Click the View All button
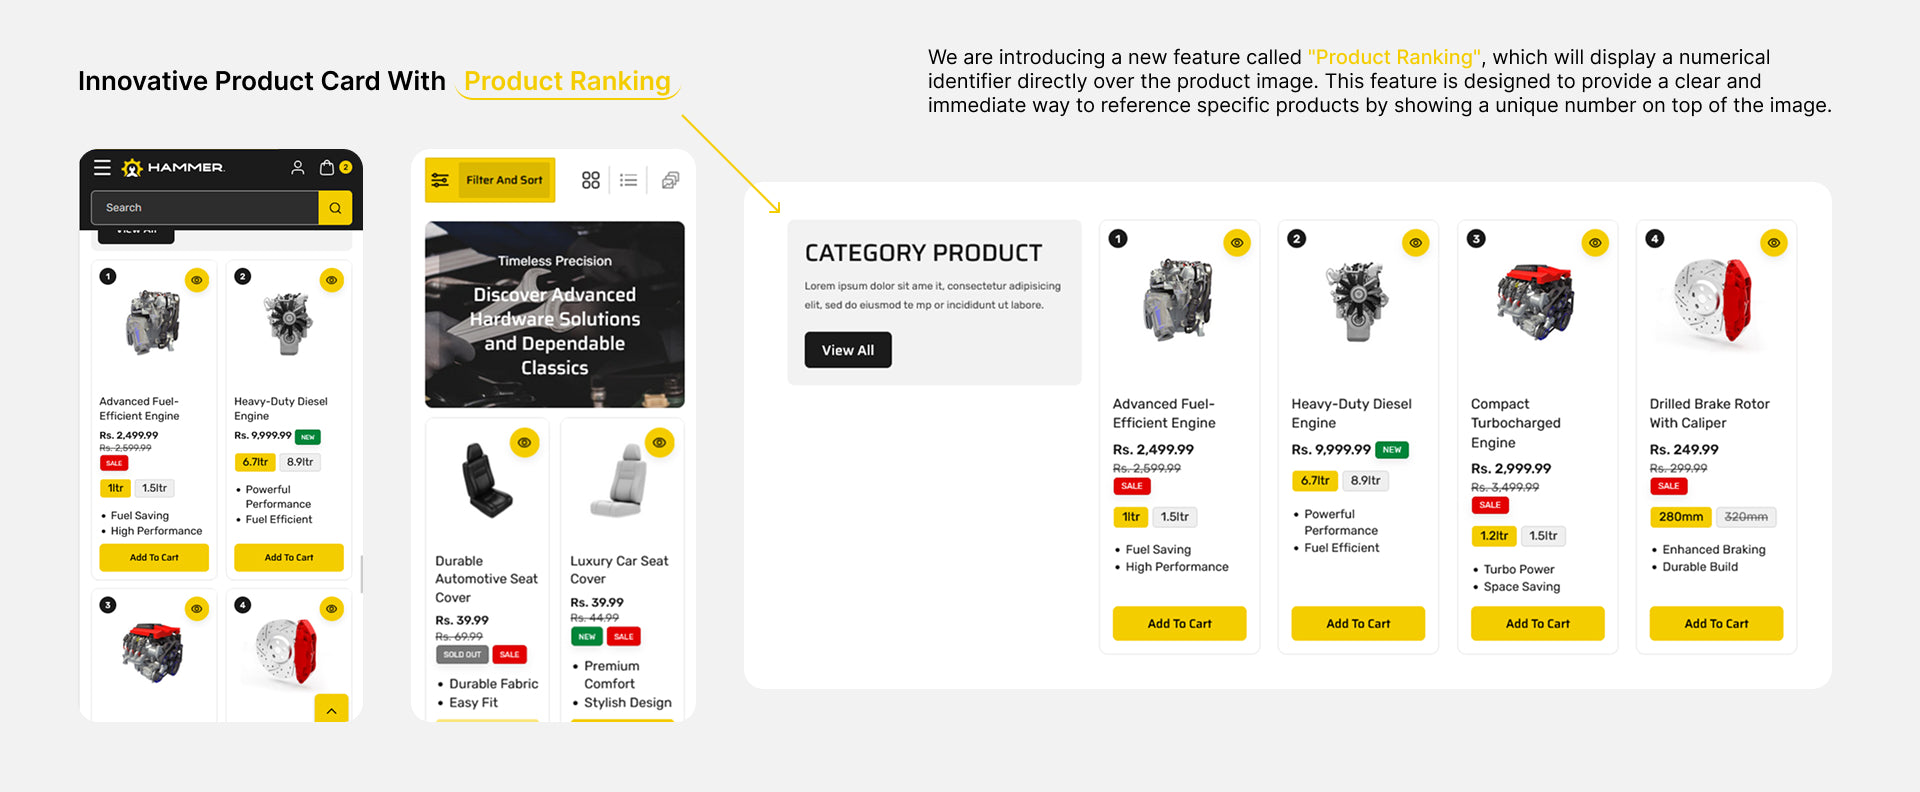The image size is (1920, 792). pos(847,350)
